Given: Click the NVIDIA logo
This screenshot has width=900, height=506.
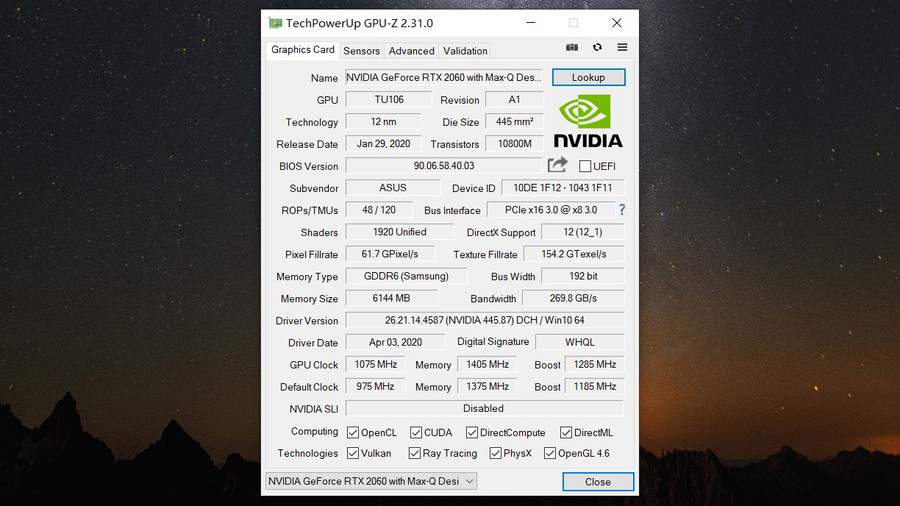Looking at the screenshot, I should coord(587,122).
